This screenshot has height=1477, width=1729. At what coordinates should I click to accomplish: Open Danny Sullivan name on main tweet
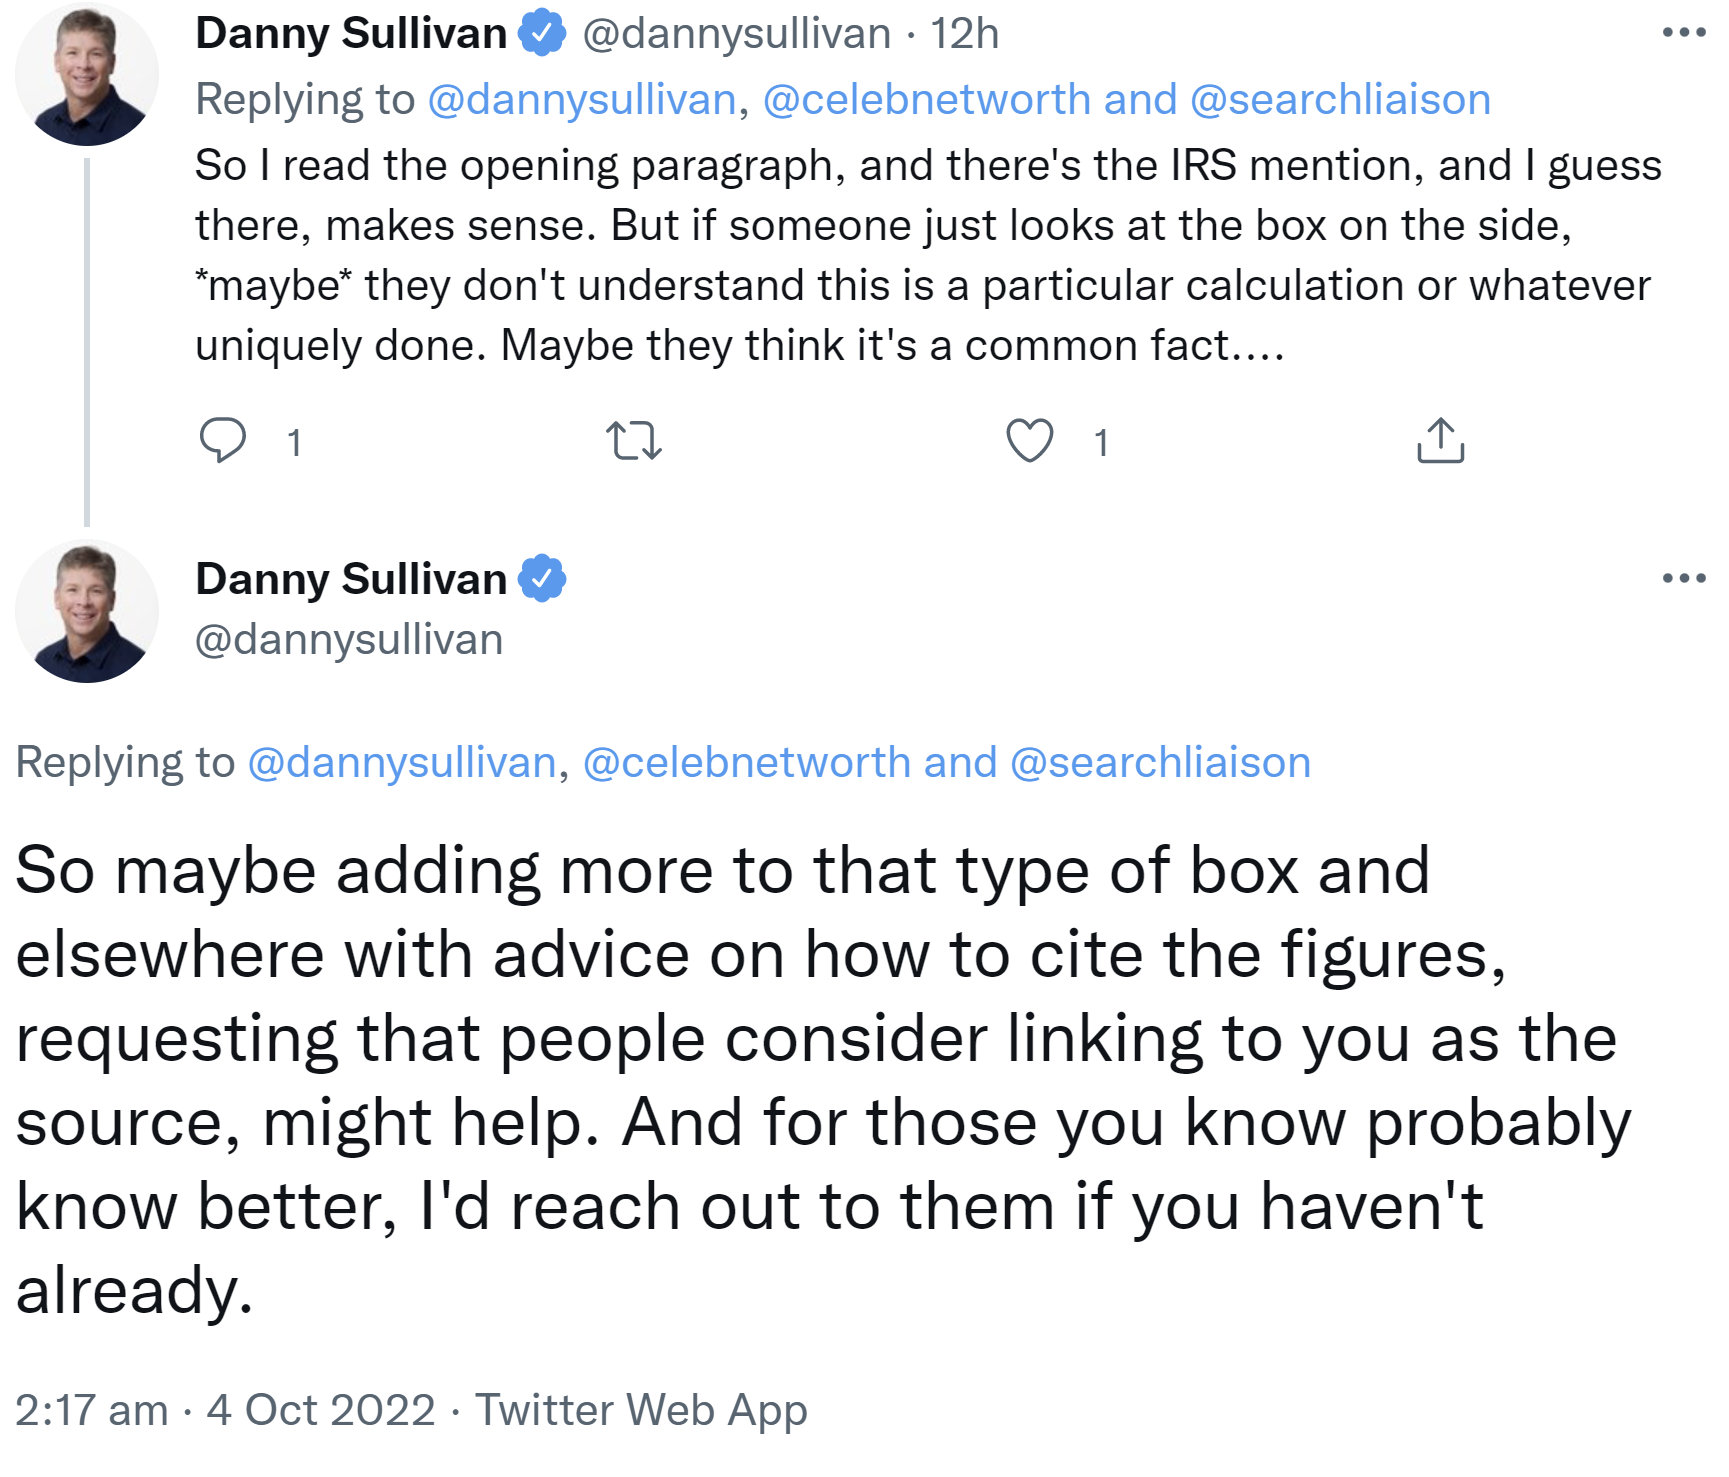[351, 579]
